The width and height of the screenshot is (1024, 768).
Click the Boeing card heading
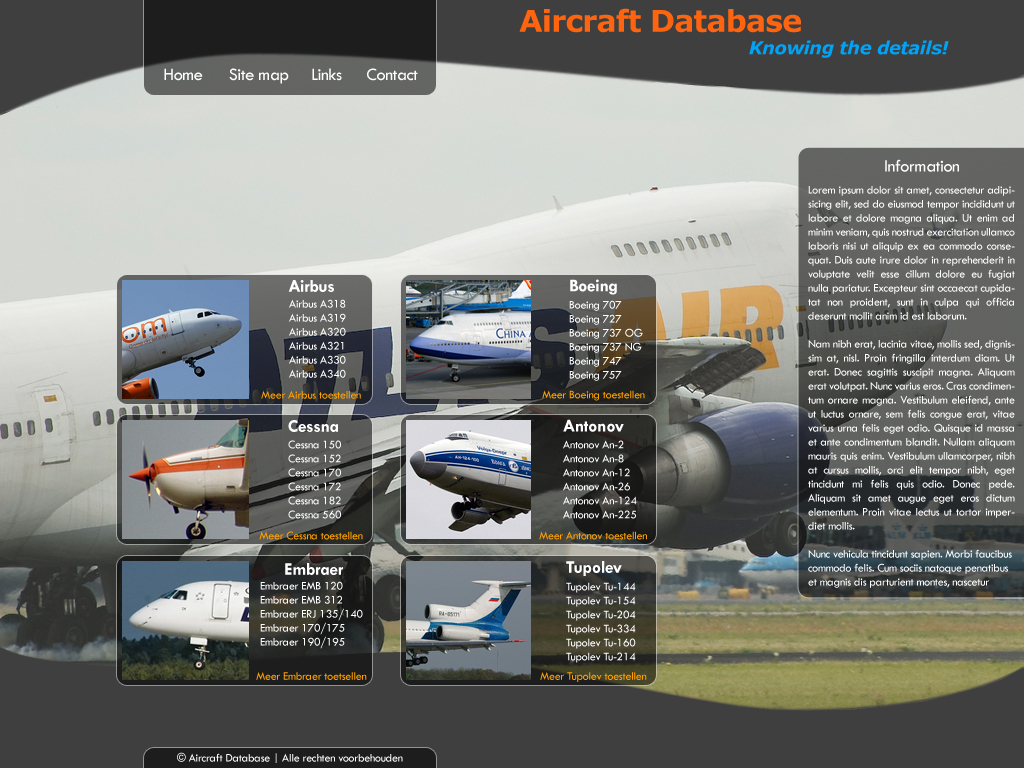(x=593, y=287)
